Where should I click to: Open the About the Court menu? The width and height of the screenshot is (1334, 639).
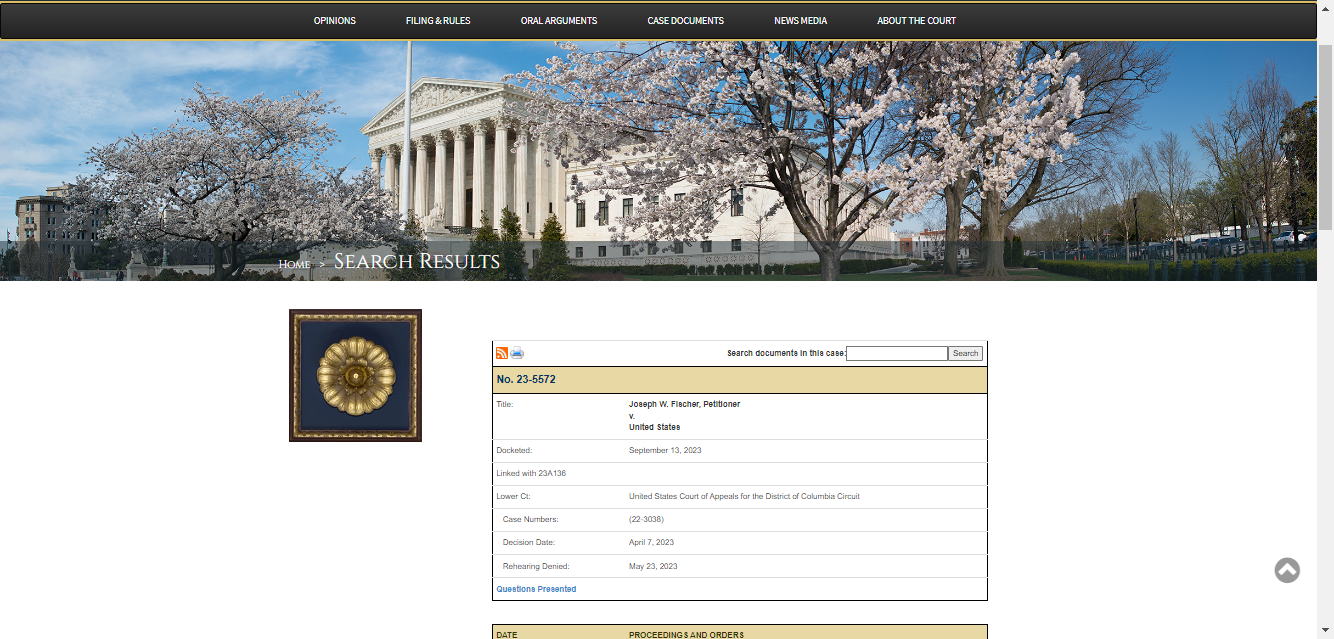click(x=917, y=21)
